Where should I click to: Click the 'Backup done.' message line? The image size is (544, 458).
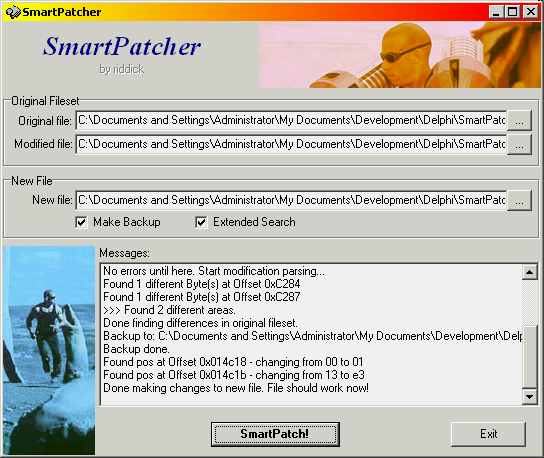pyautogui.click(x=136, y=349)
